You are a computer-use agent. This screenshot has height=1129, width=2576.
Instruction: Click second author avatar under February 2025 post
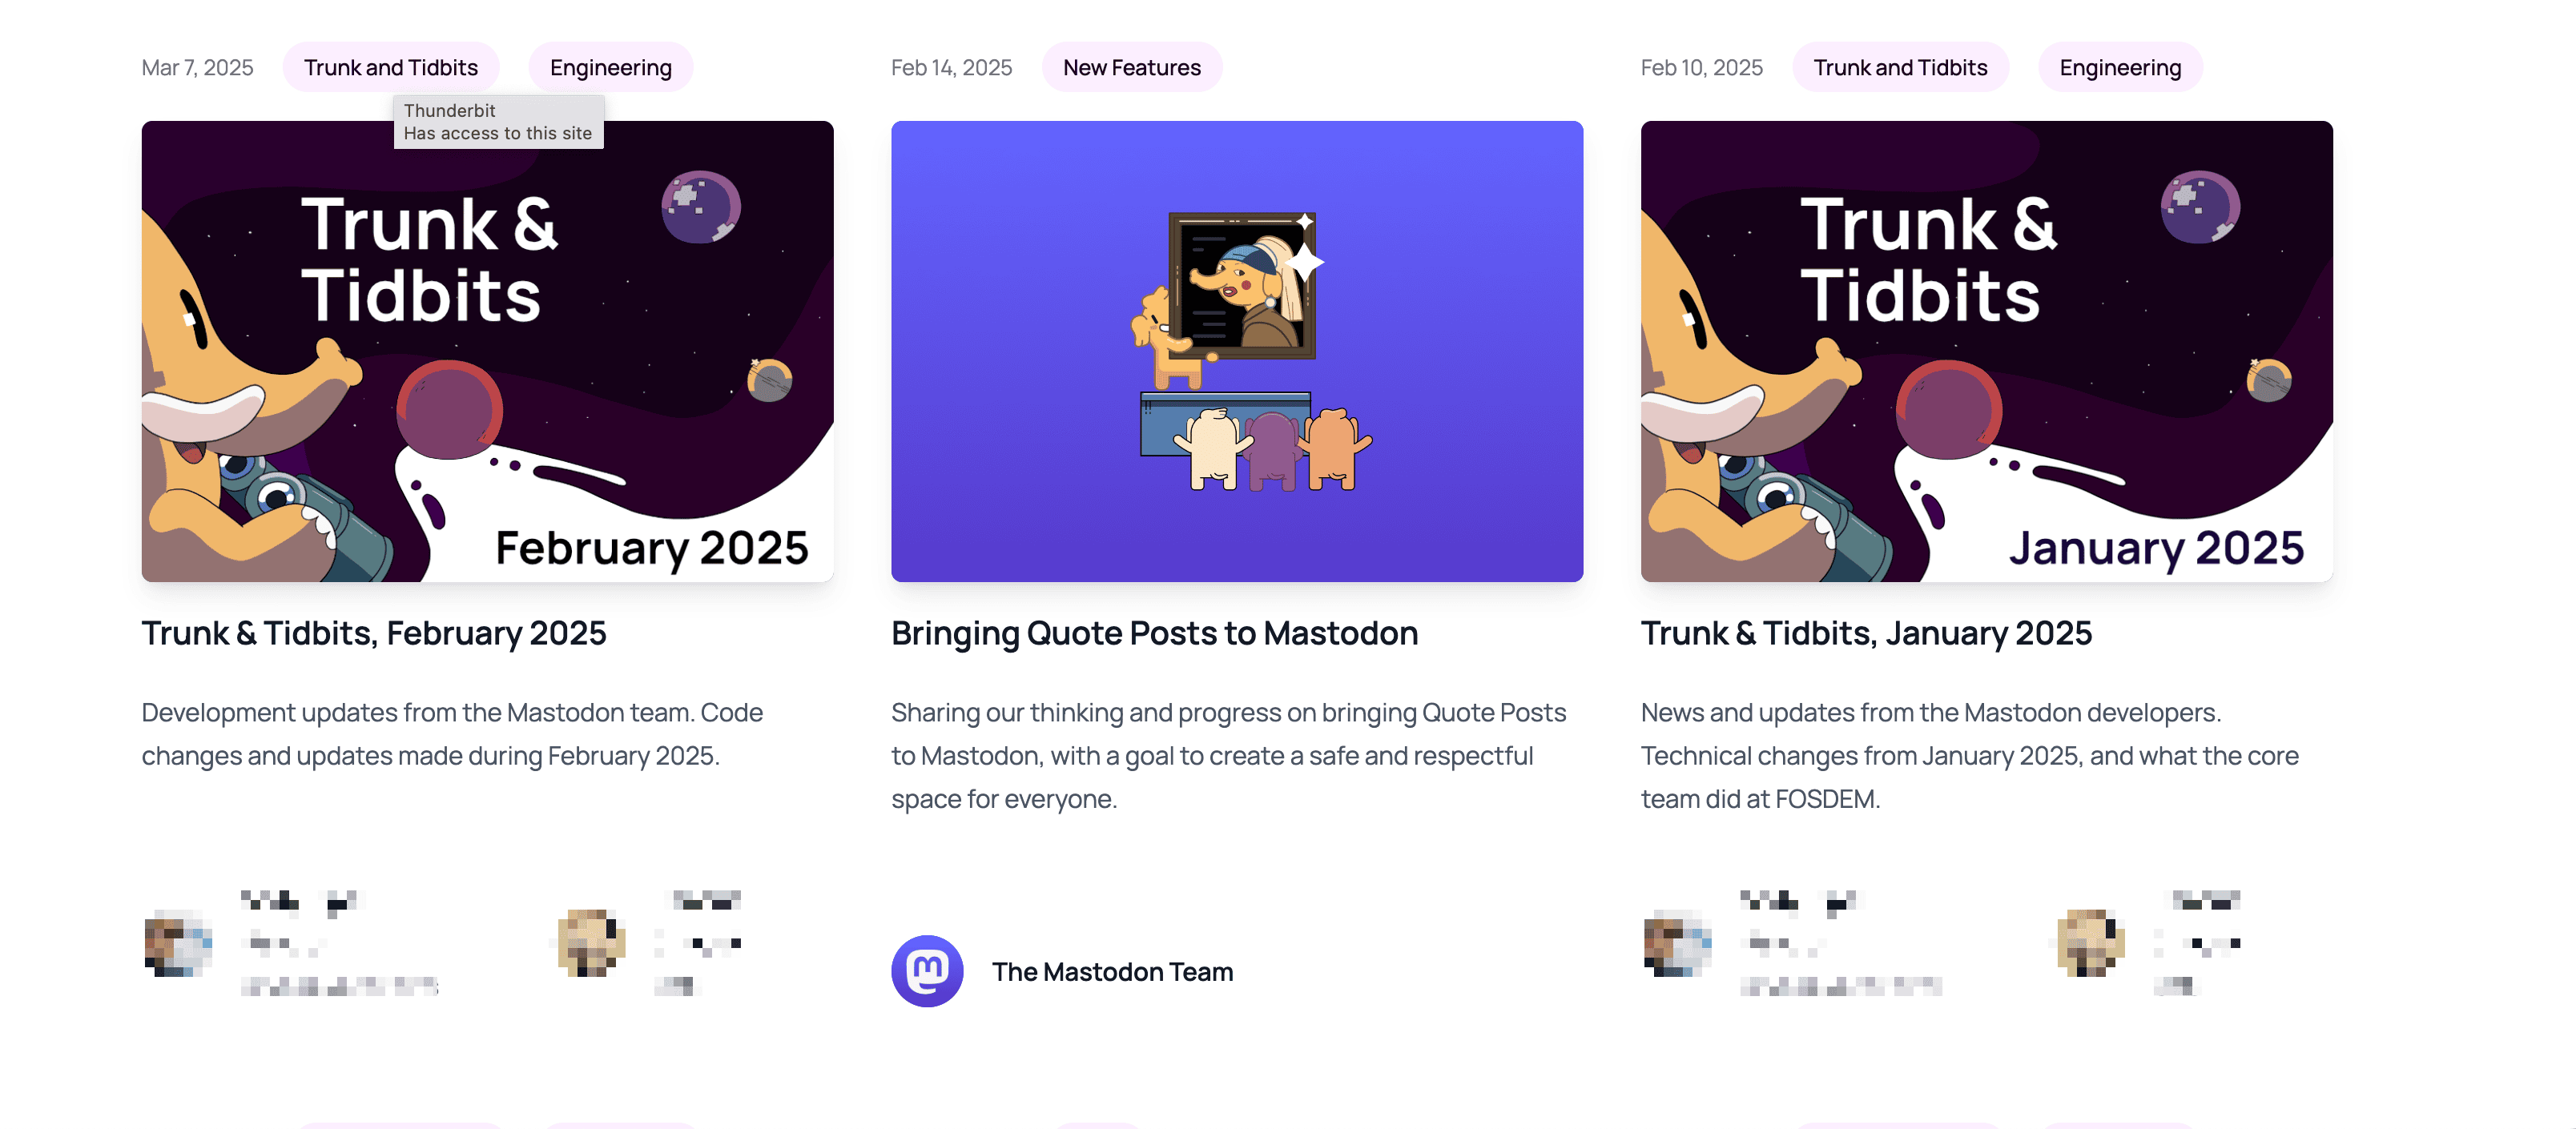click(592, 943)
